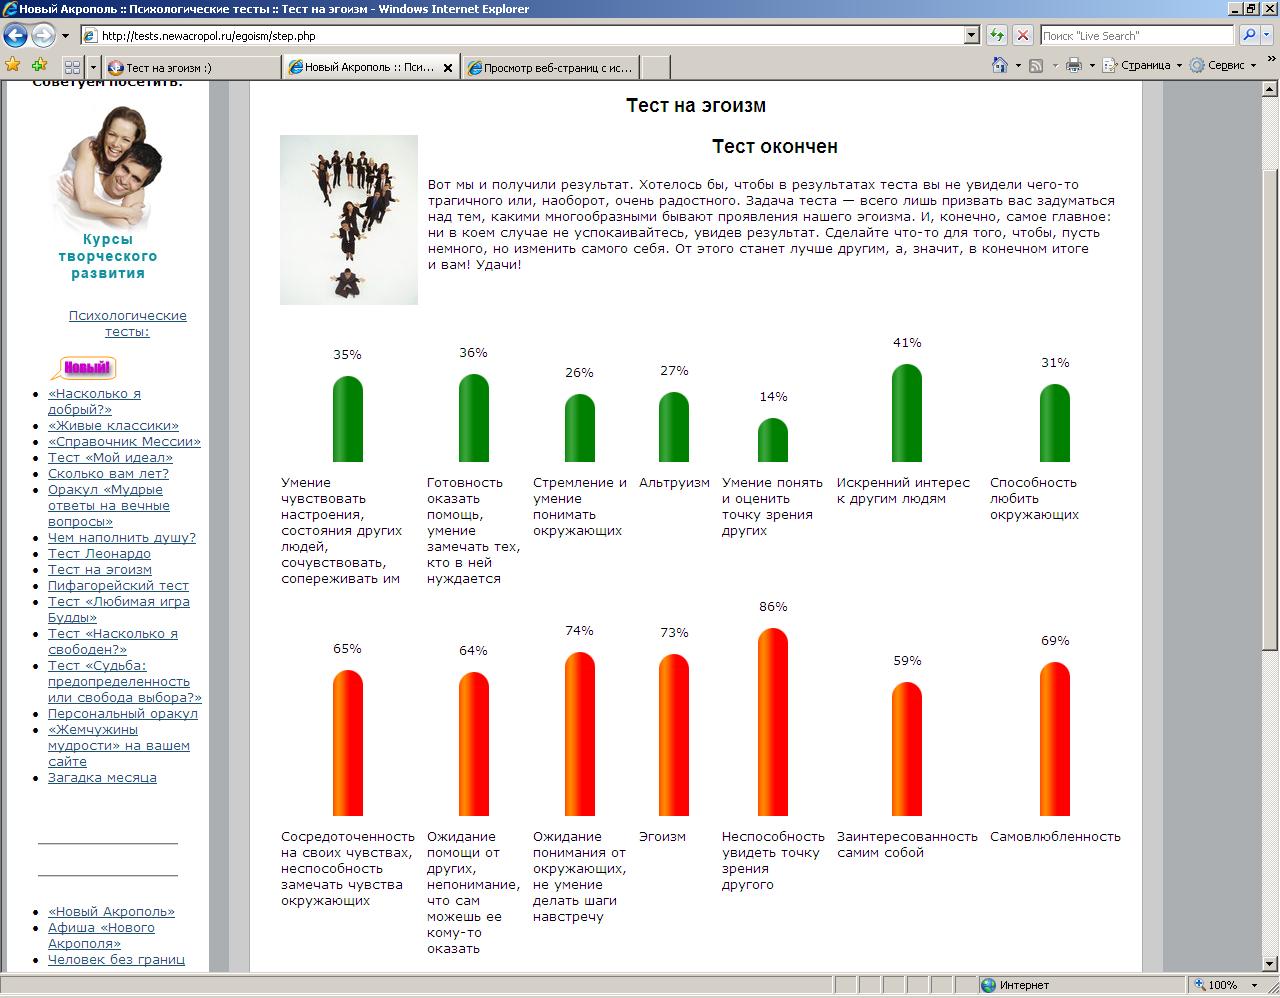1280x998 pixels.
Task: Open the 'Пифагорейский тест' link
Action: 118,585
